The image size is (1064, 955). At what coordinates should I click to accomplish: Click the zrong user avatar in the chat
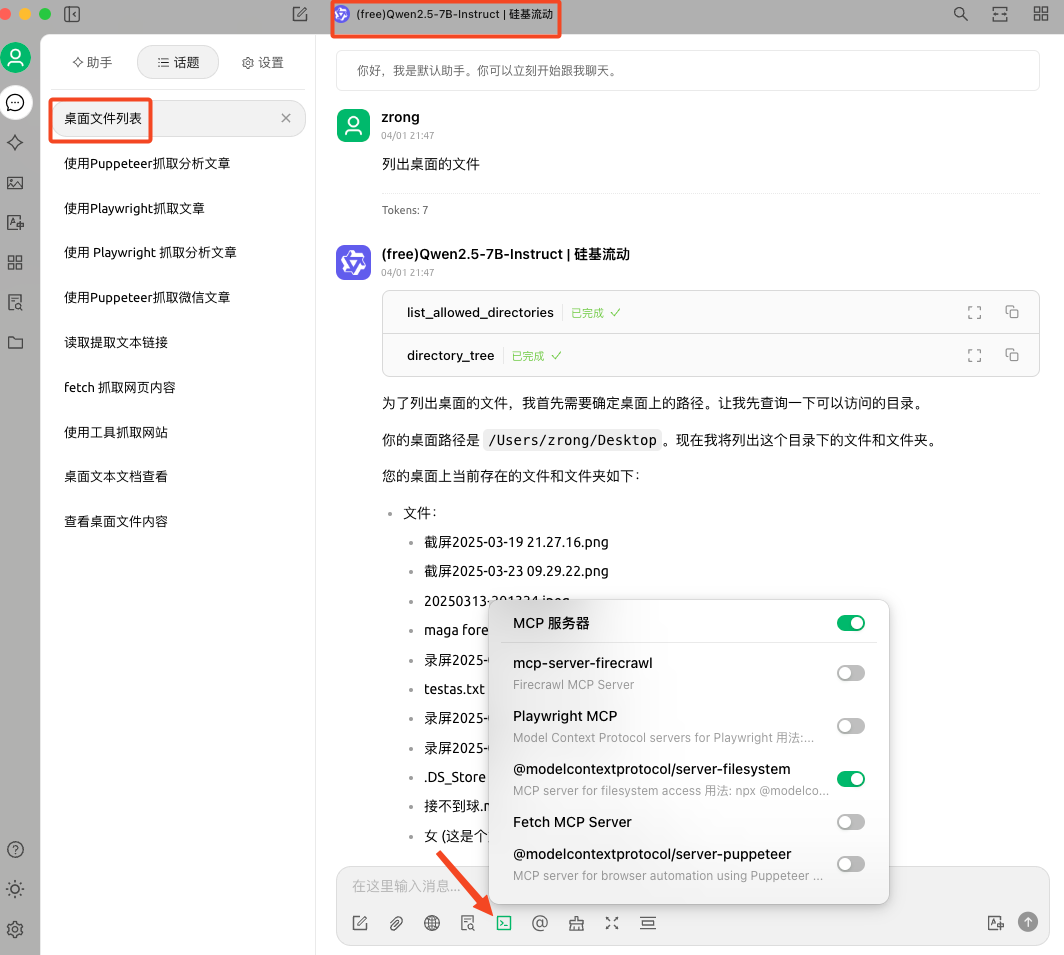click(354, 126)
